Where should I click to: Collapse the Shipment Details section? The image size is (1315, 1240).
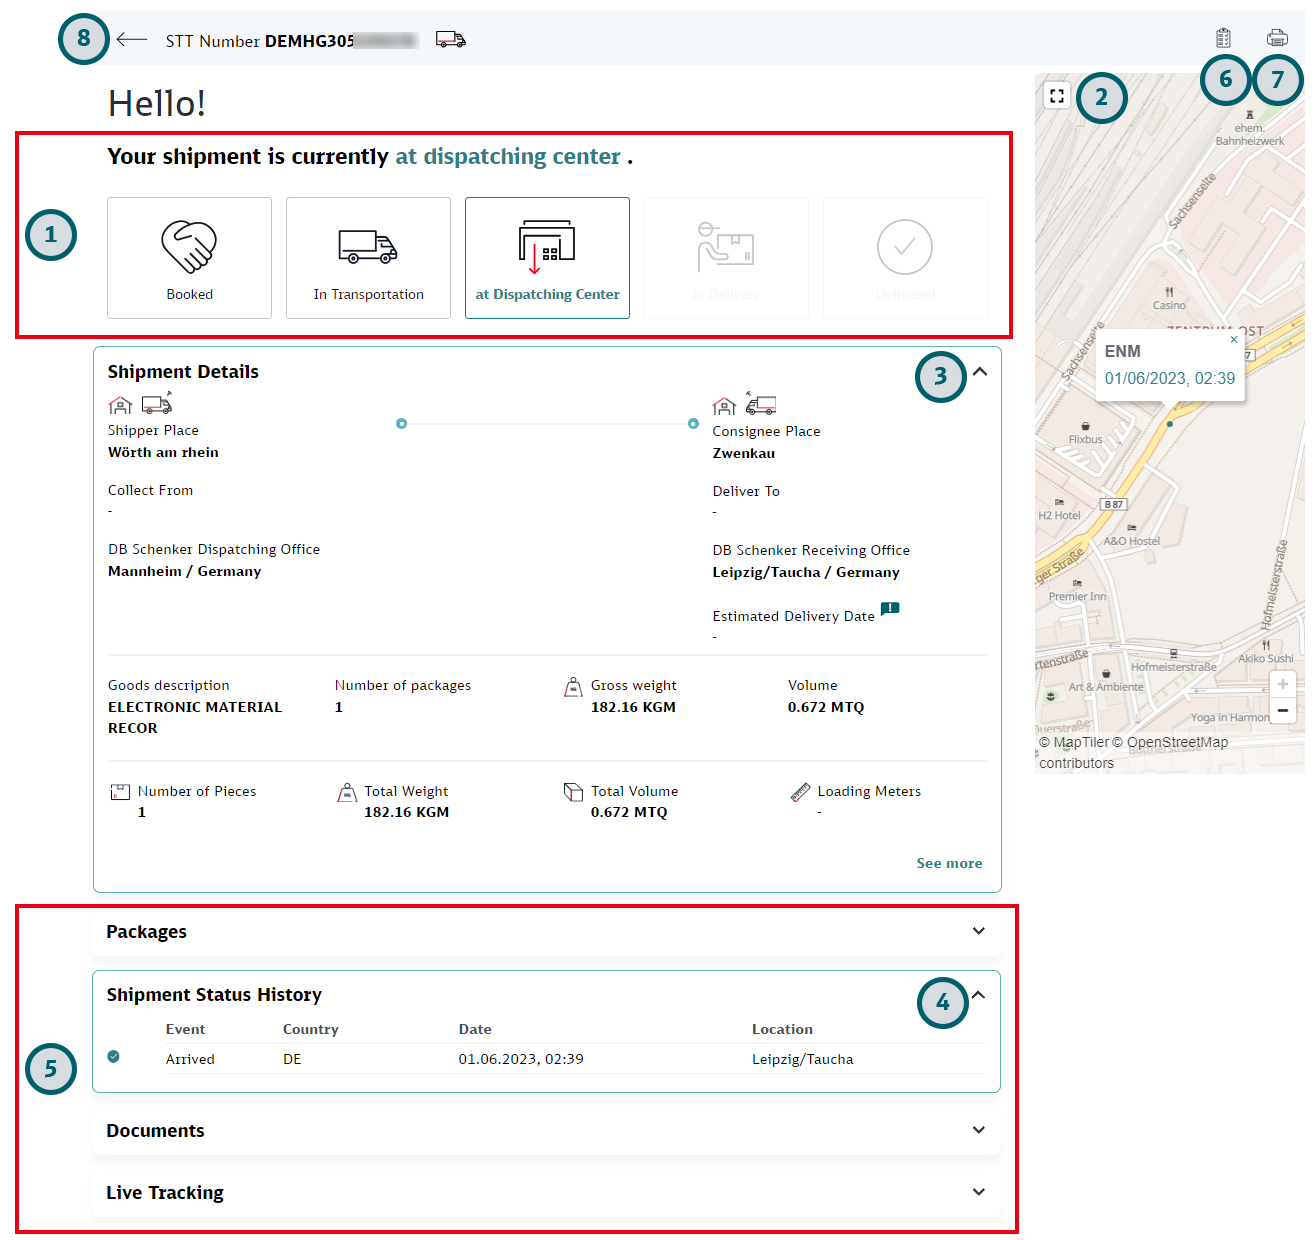(x=980, y=372)
